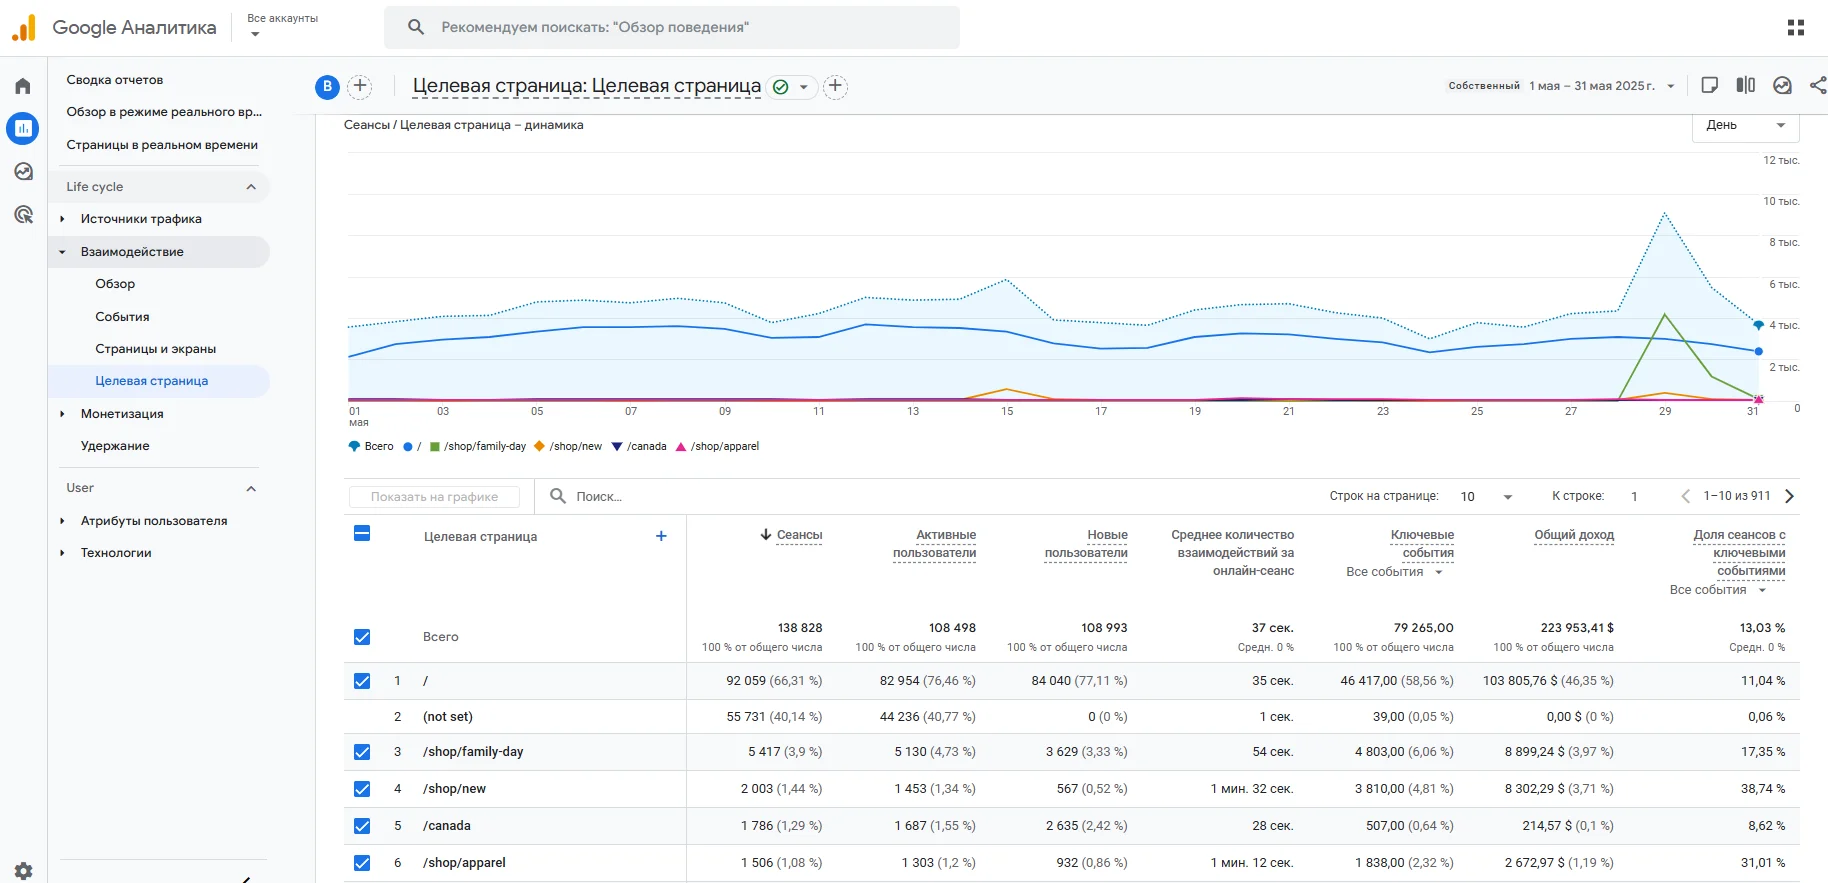Image resolution: width=1828 pixels, height=883 pixels.
Task: Uncheck the /shop/family-day row checkbox
Action: click(x=362, y=752)
